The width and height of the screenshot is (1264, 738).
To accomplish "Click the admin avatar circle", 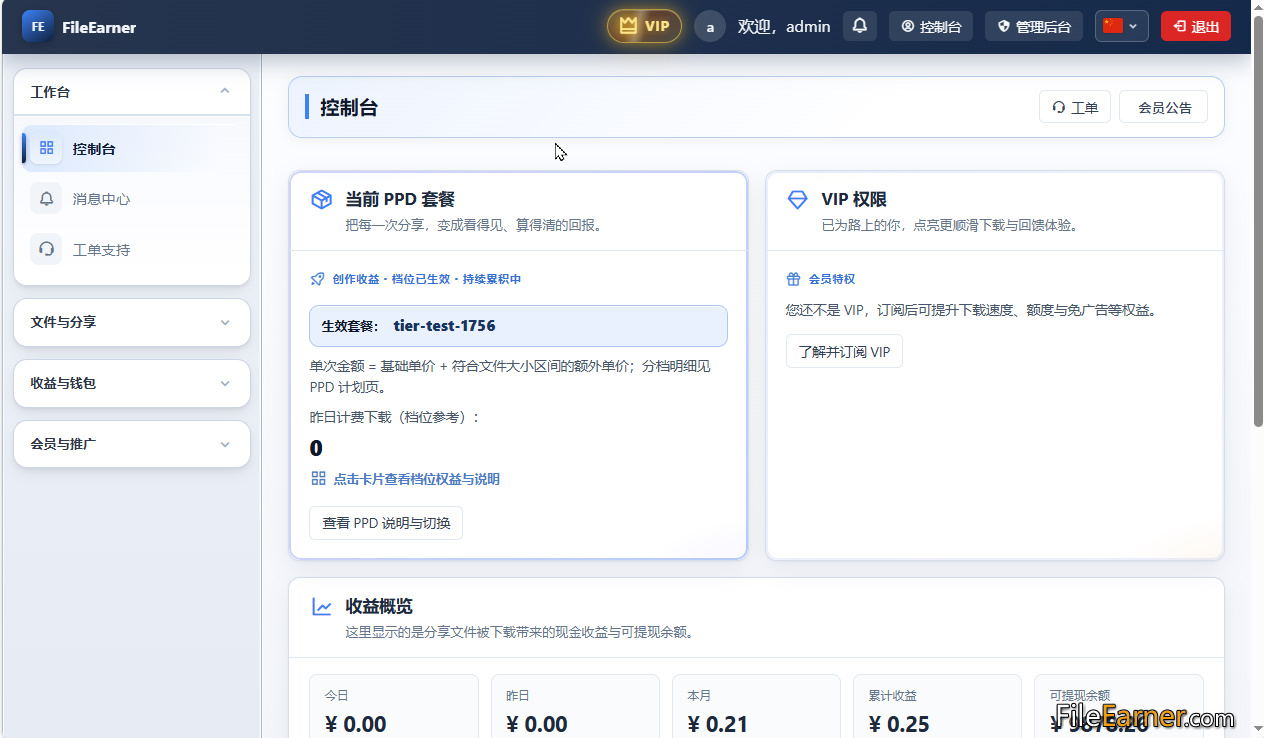I will click(x=710, y=27).
